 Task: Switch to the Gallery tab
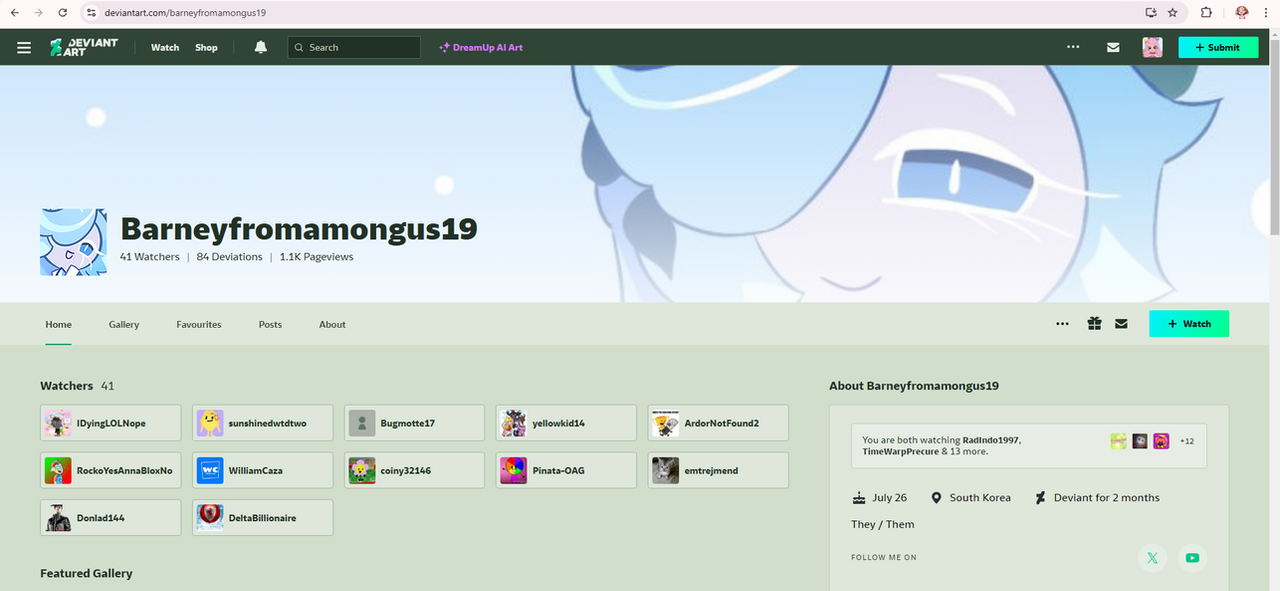coord(124,324)
